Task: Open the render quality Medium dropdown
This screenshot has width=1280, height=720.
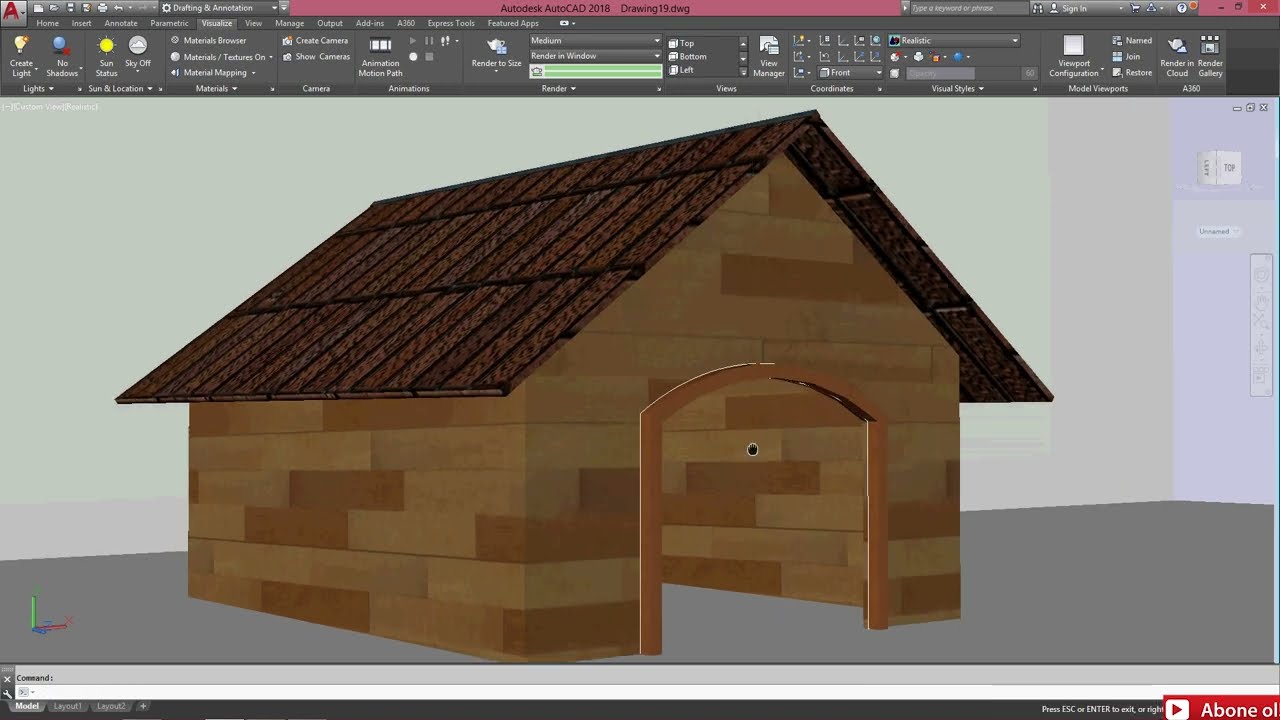Action: (595, 41)
